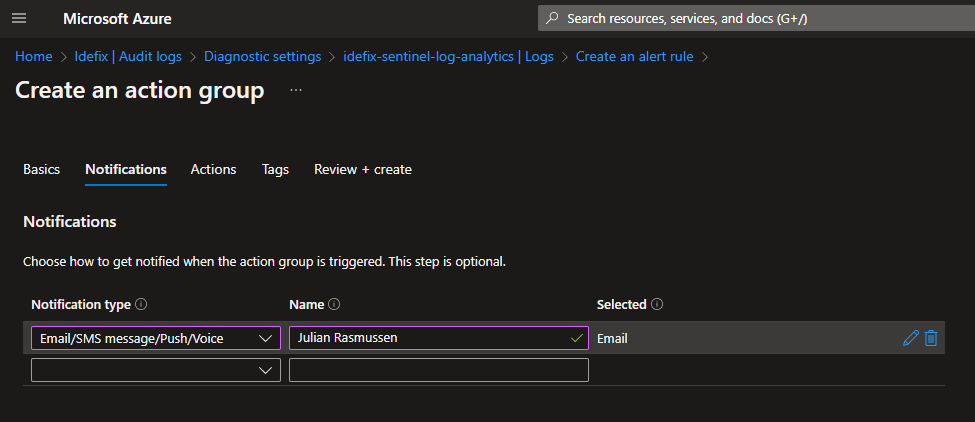This screenshot has width=975, height=422.
Task: Click the Create an action group title
Action: [139, 90]
